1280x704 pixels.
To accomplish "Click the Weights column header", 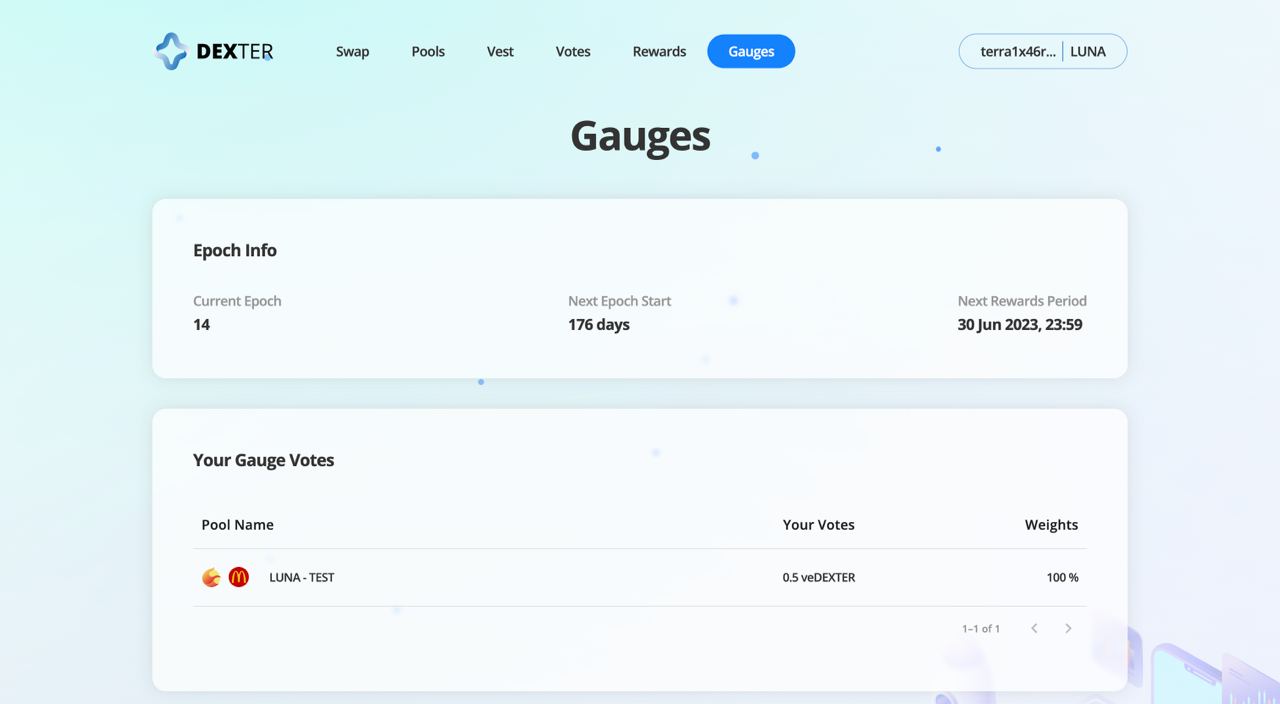I will click(x=1051, y=524).
